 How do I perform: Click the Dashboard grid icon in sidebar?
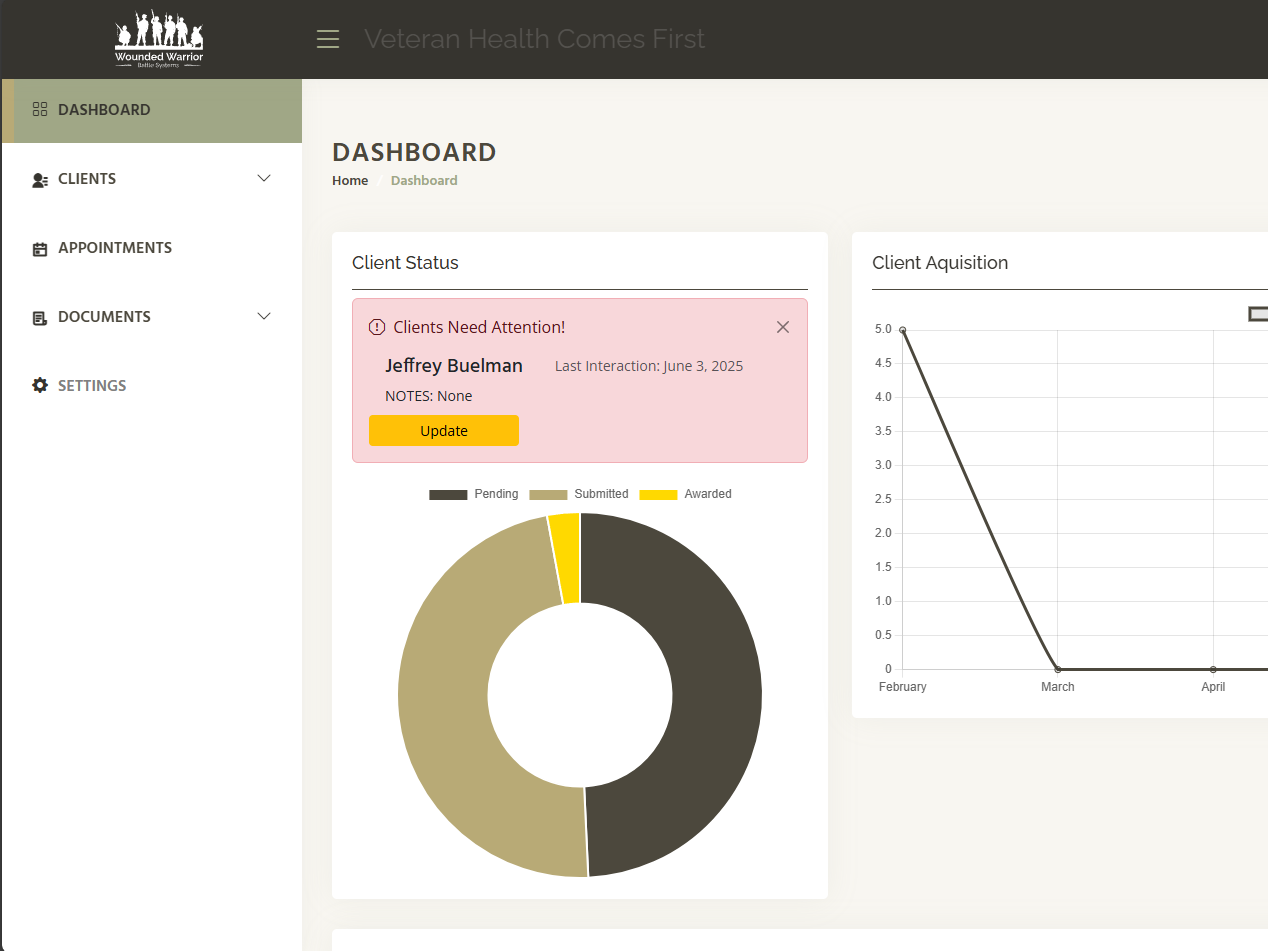point(40,109)
